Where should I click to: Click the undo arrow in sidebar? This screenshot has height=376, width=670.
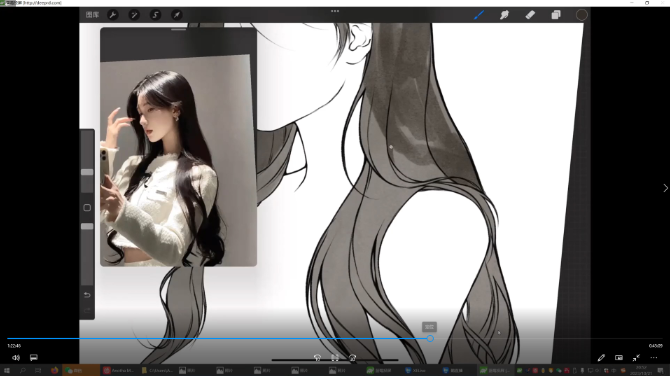(87, 295)
